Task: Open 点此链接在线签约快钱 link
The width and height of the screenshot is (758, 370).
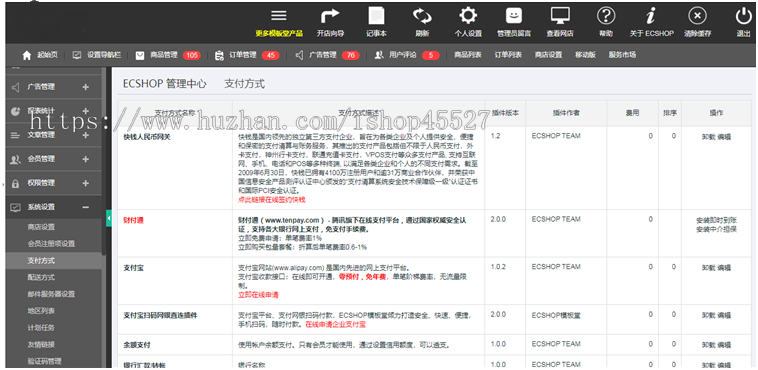Action: pos(272,199)
